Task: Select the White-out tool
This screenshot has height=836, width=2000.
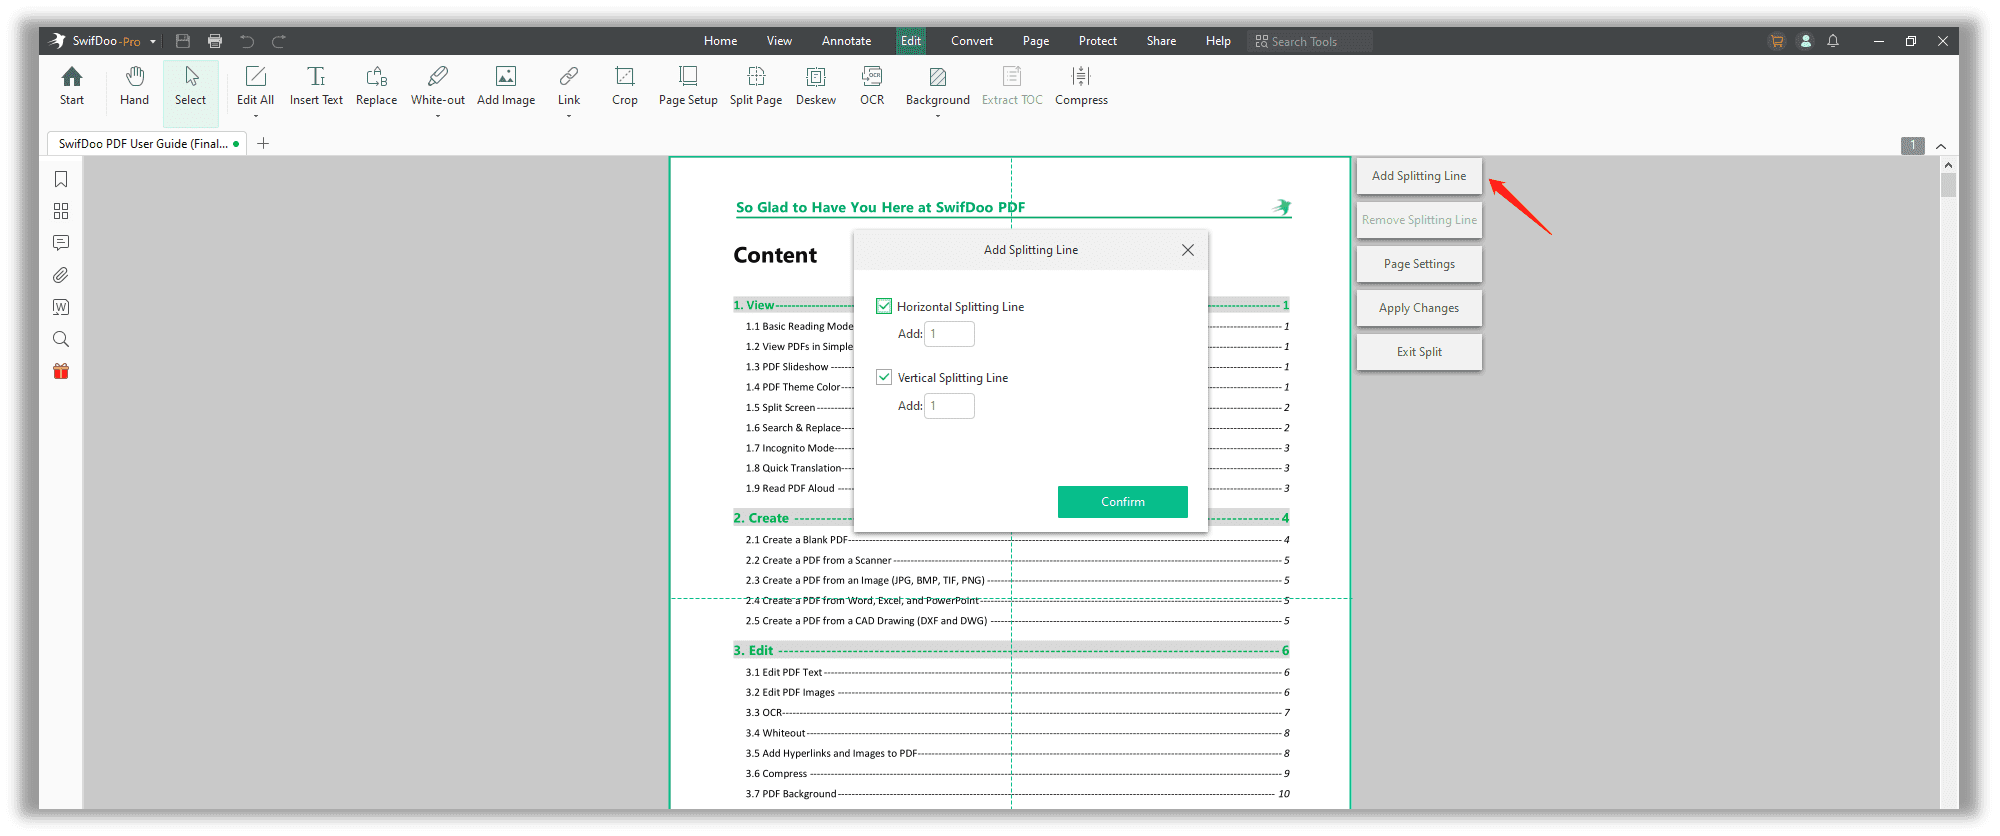Action: pyautogui.click(x=438, y=86)
